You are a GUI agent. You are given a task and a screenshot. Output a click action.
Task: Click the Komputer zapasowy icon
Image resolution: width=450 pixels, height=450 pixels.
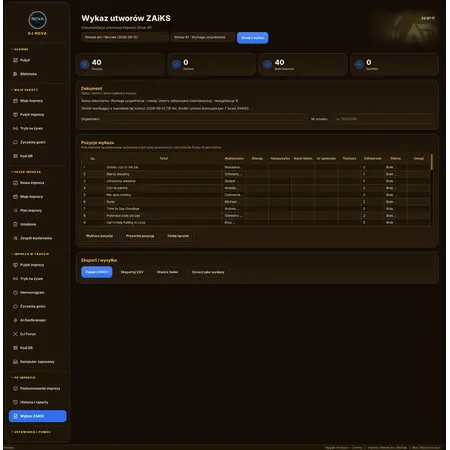point(15,362)
